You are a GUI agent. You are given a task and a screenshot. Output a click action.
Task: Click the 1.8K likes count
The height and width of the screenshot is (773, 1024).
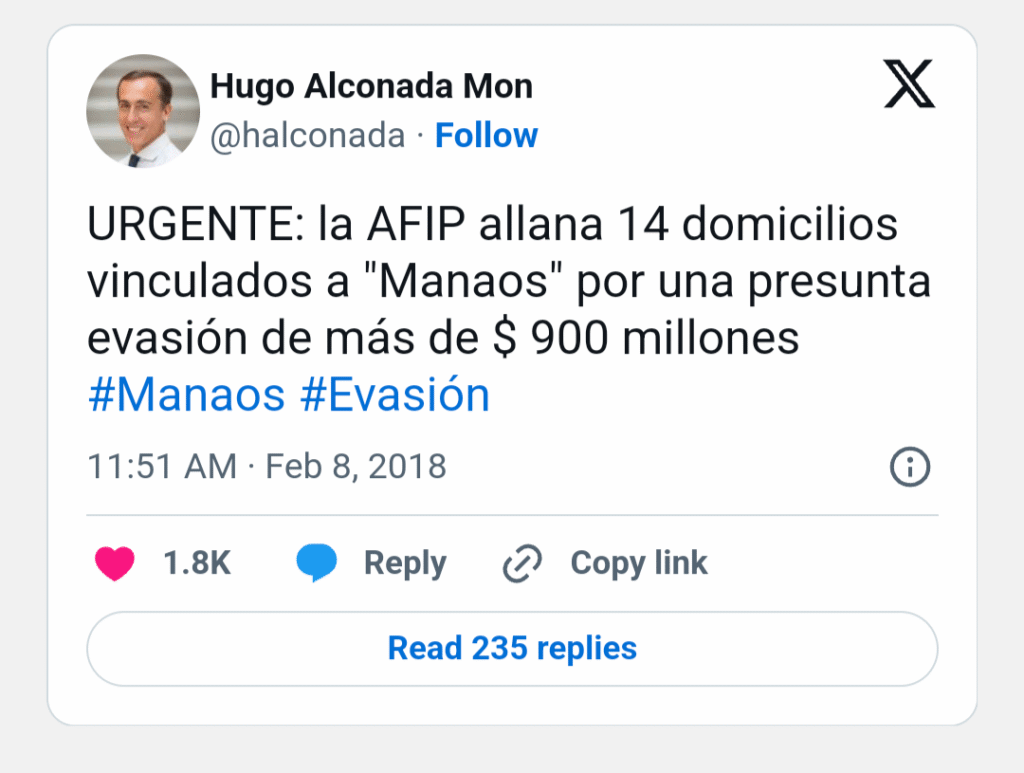tap(197, 564)
